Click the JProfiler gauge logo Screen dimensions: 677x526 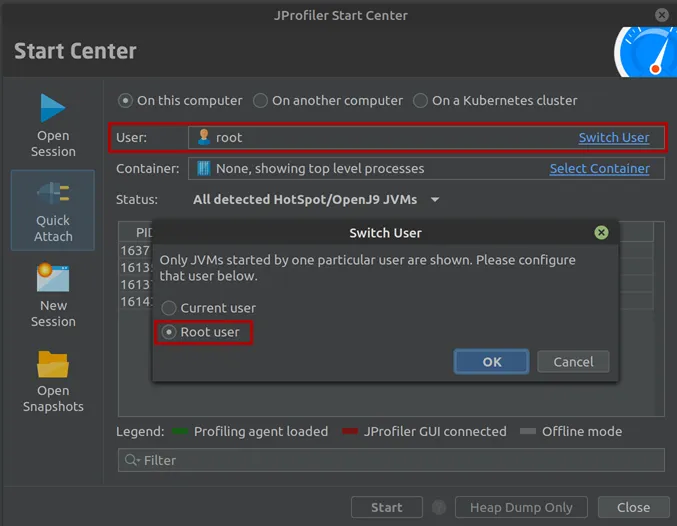[x=645, y=52]
